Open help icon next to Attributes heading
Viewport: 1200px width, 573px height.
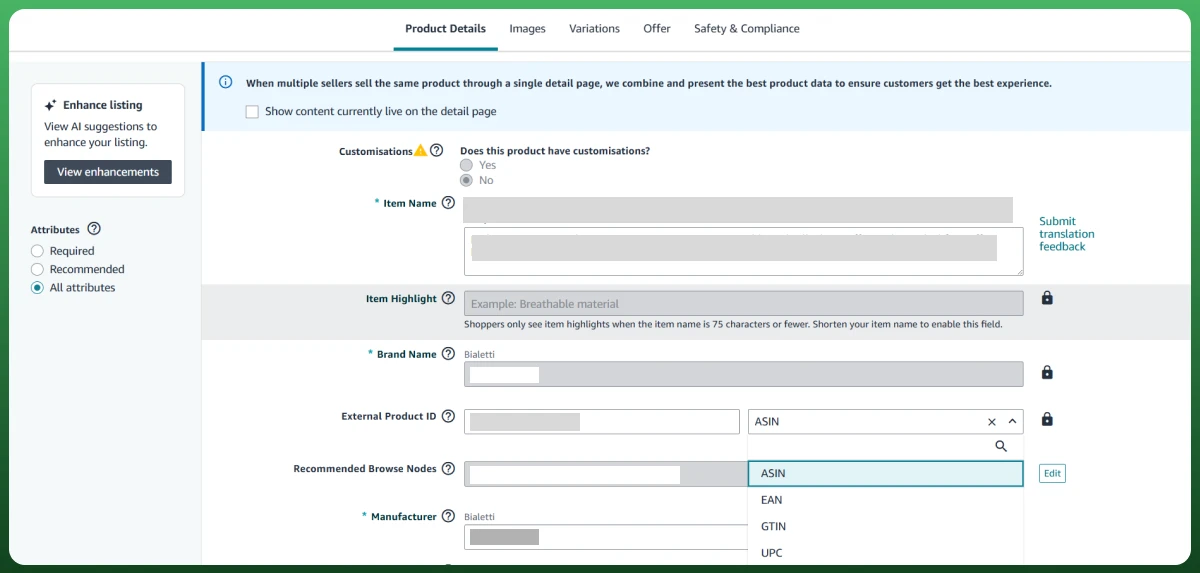(94, 229)
